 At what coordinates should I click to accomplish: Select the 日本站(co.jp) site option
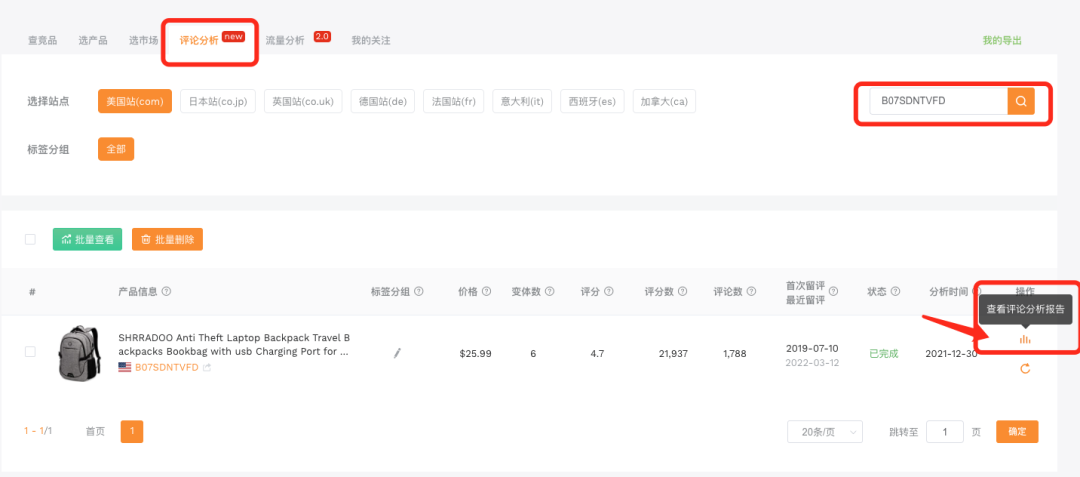[219, 101]
